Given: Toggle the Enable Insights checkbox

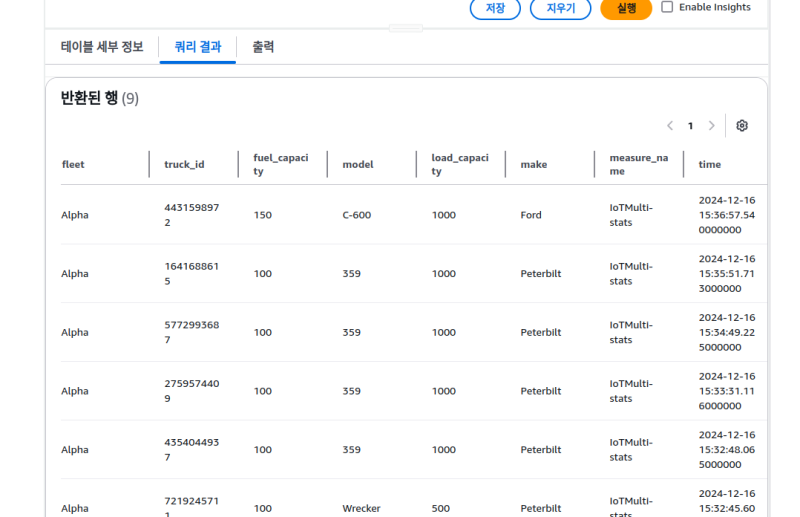Looking at the screenshot, I should [x=667, y=7].
